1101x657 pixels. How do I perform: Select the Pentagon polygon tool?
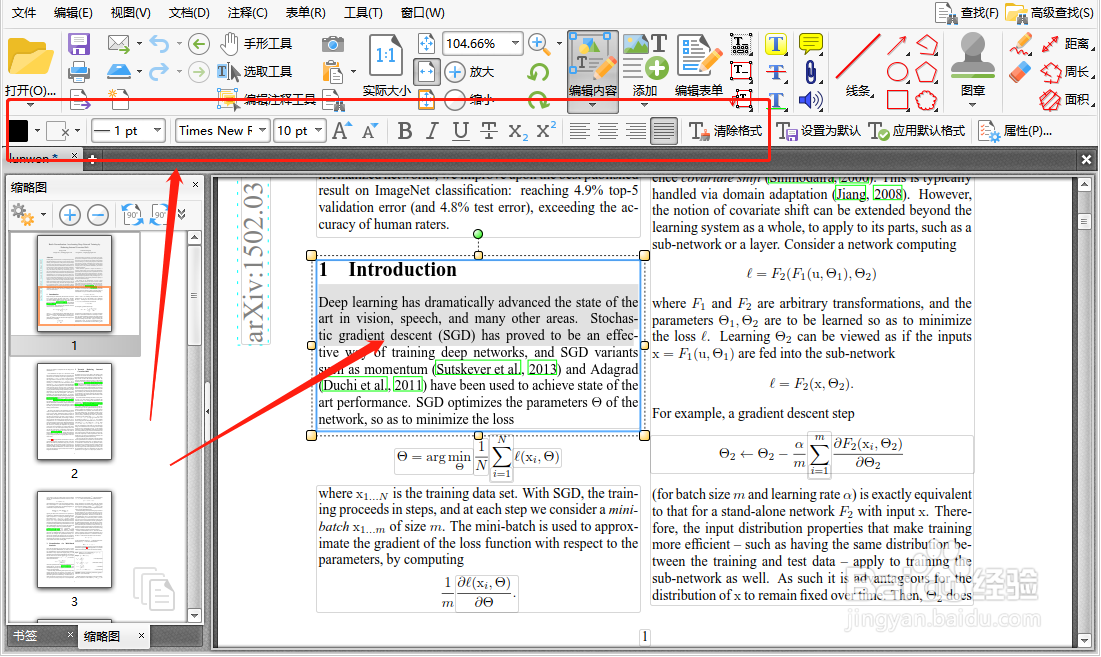coord(926,72)
